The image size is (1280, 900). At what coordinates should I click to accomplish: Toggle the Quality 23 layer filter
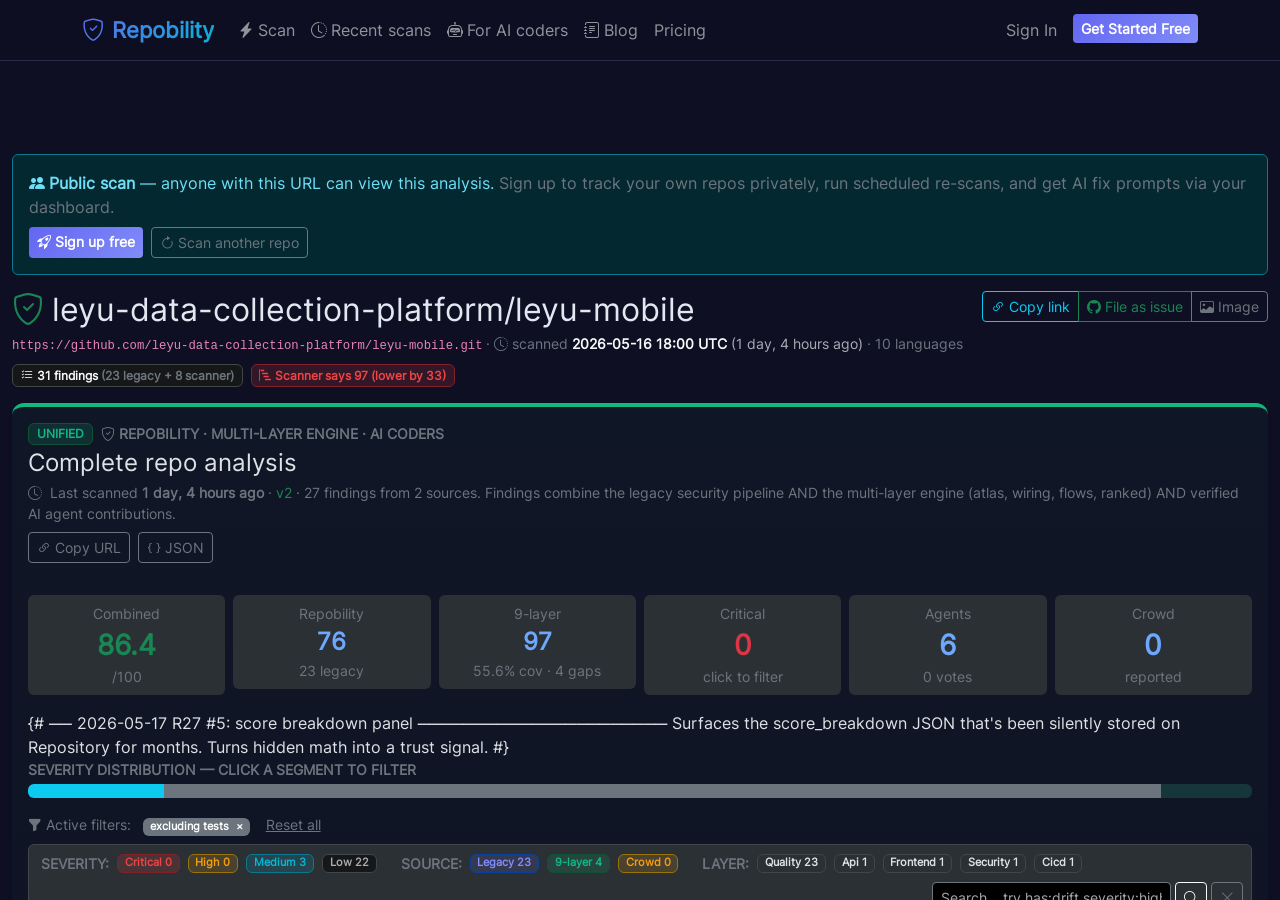tap(792, 863)
